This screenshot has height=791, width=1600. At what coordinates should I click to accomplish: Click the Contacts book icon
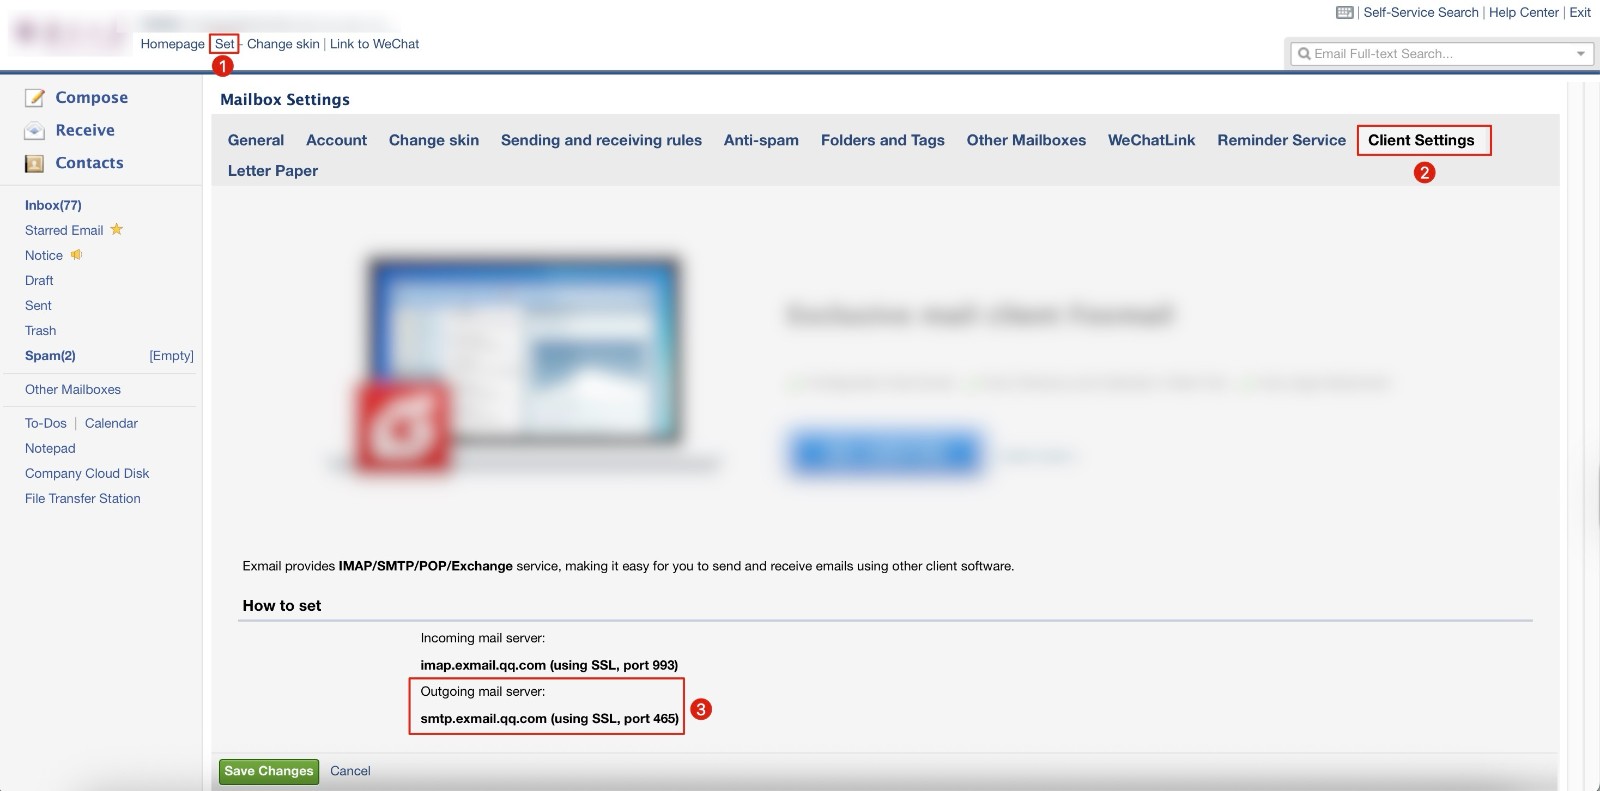coord(35,164)
